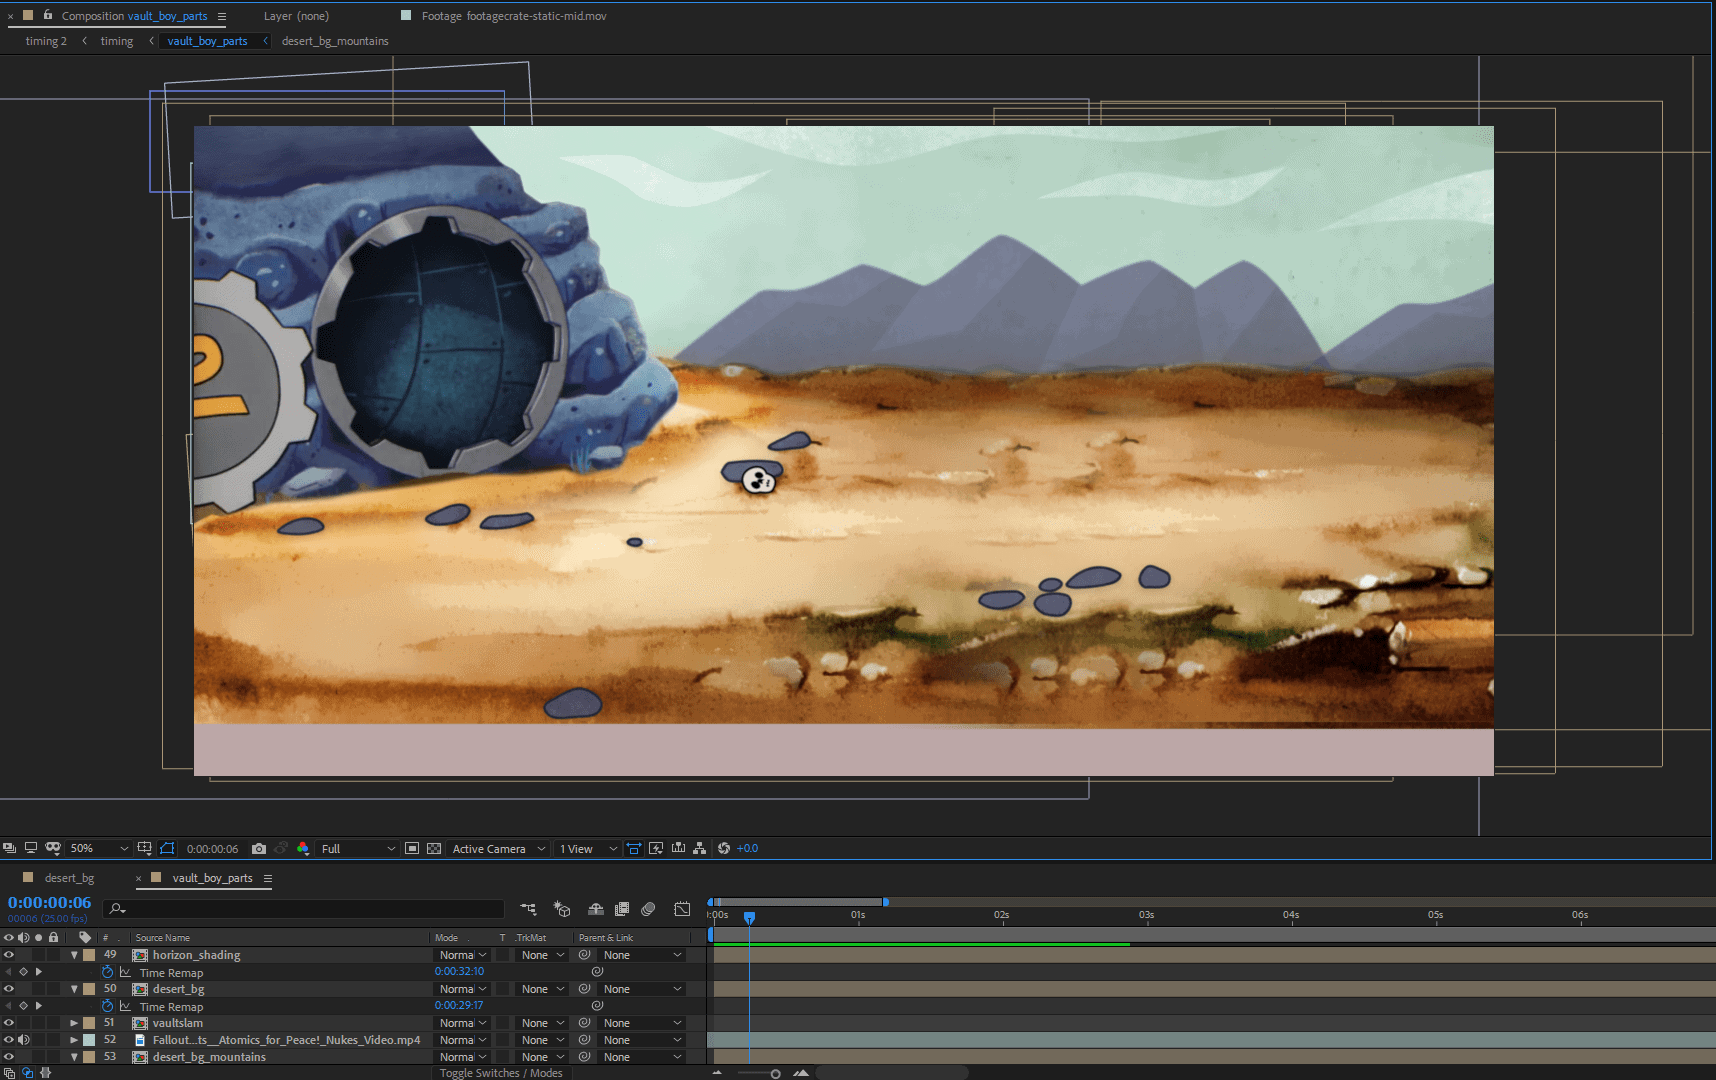Expand or collapse In/Out/Duration pane icon

[x=46, y=1073]
